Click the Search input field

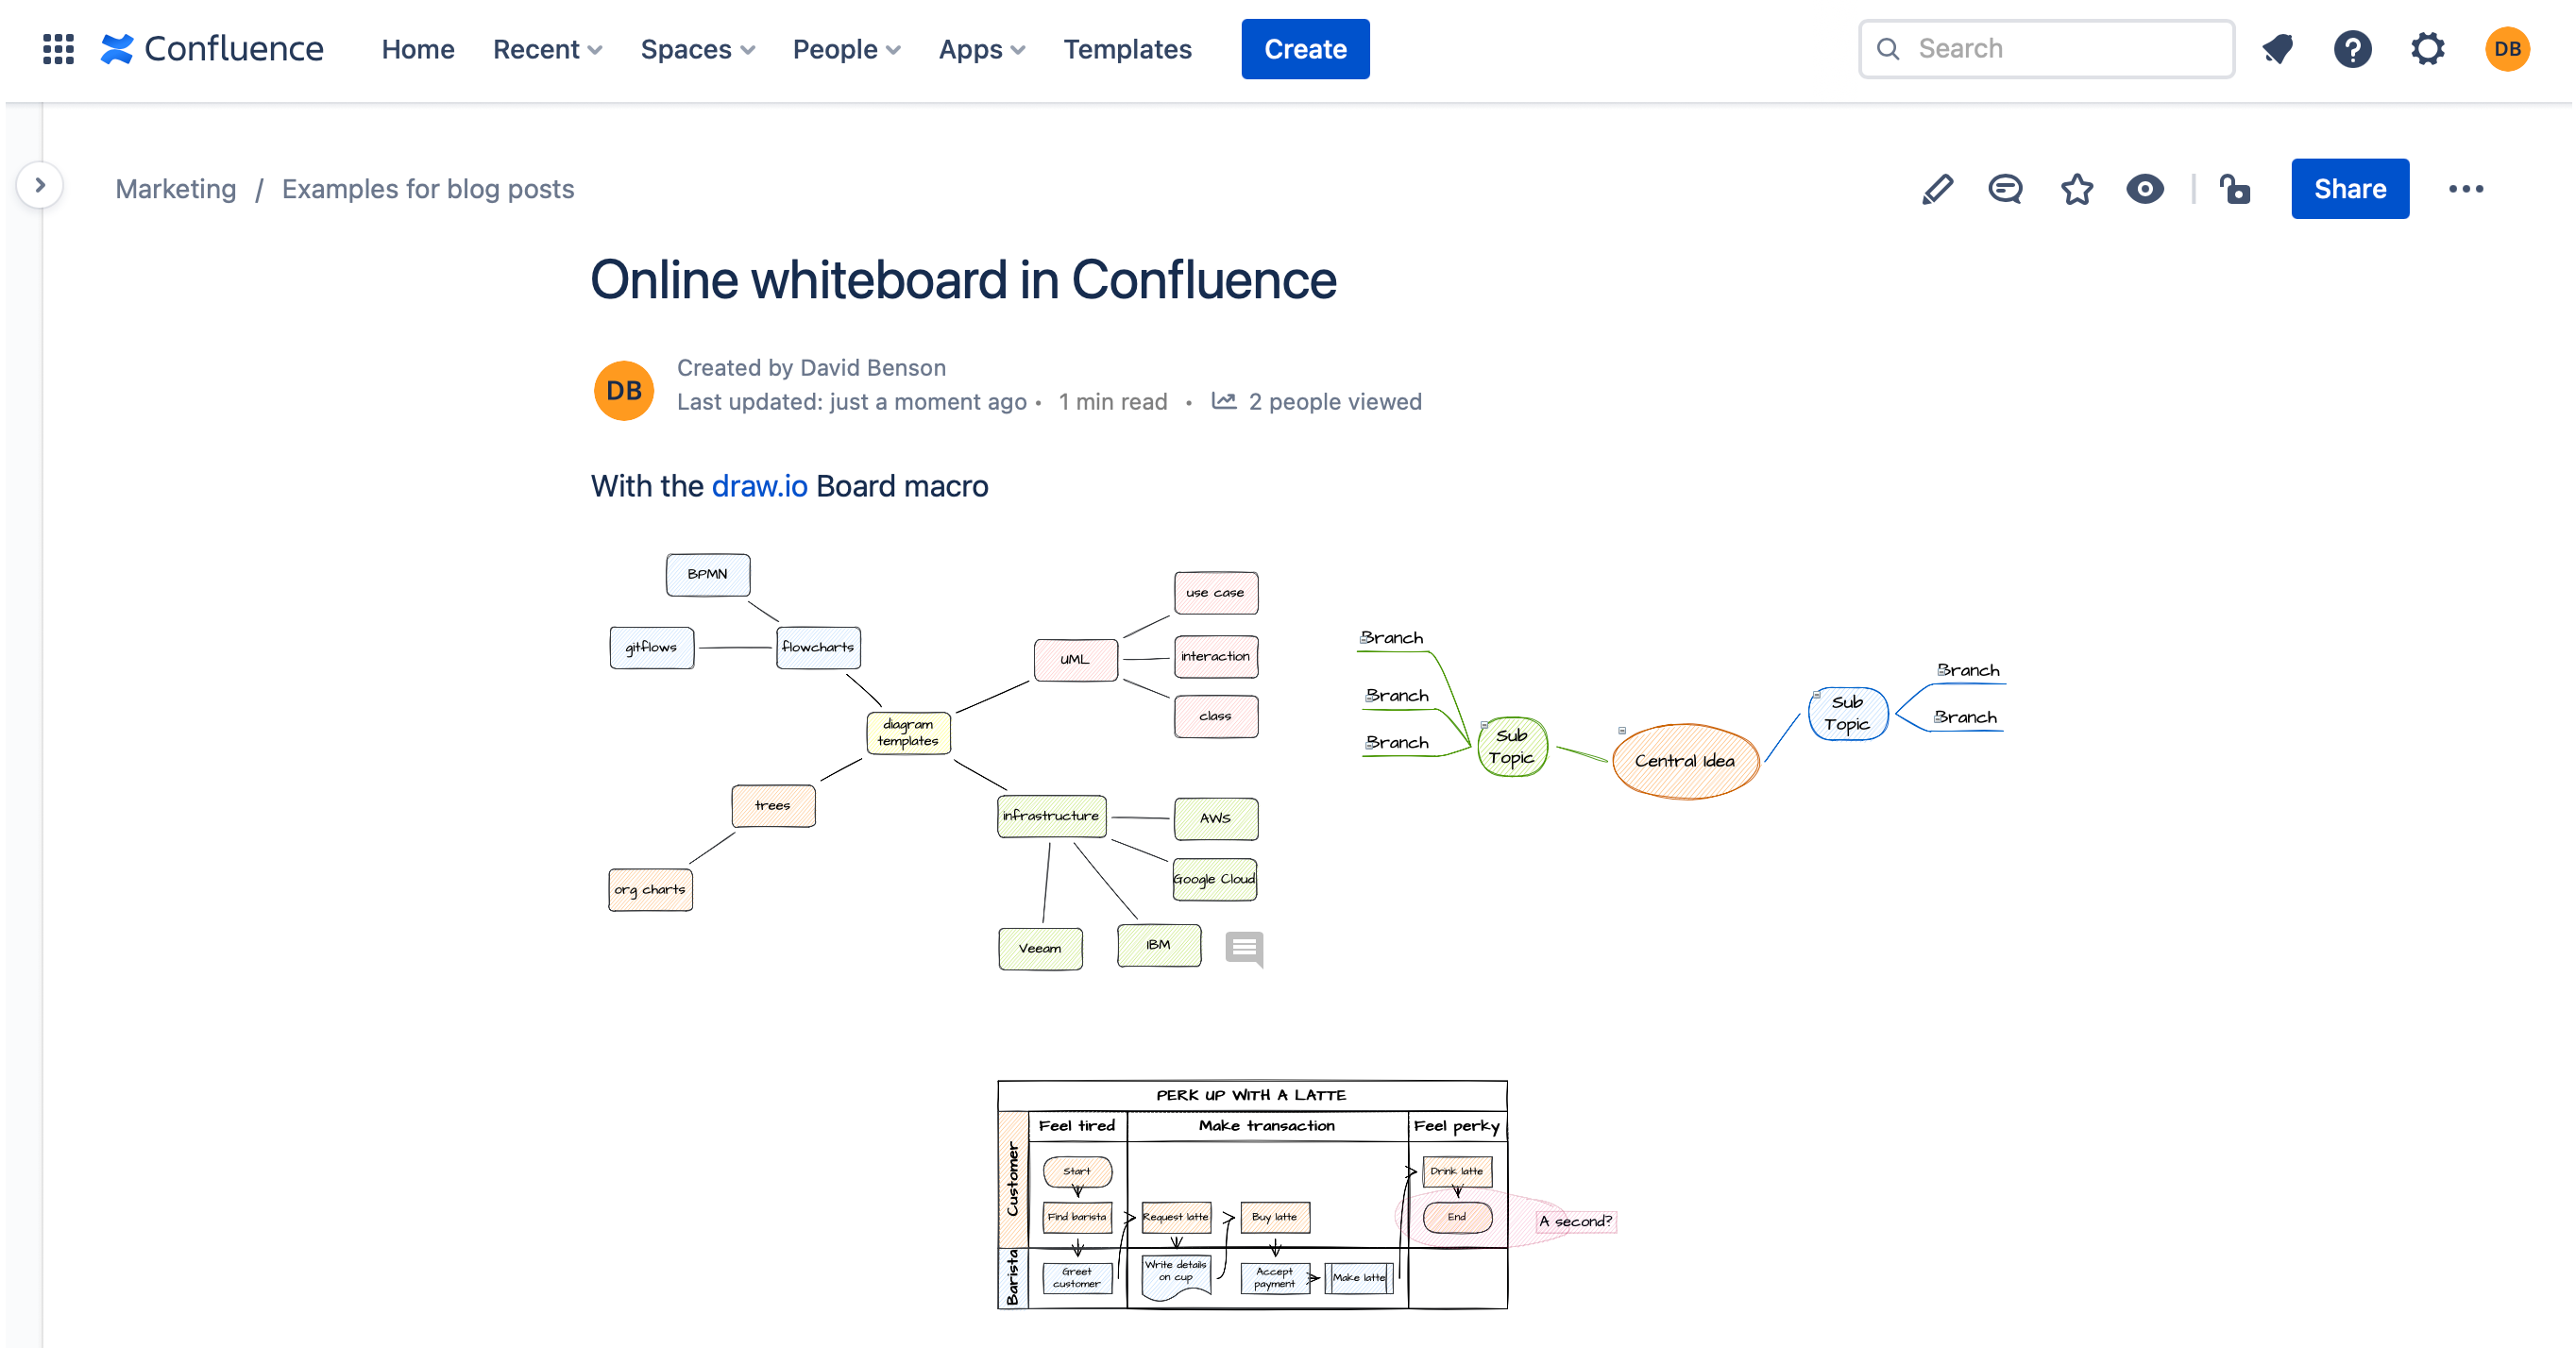click(2048, 48)
